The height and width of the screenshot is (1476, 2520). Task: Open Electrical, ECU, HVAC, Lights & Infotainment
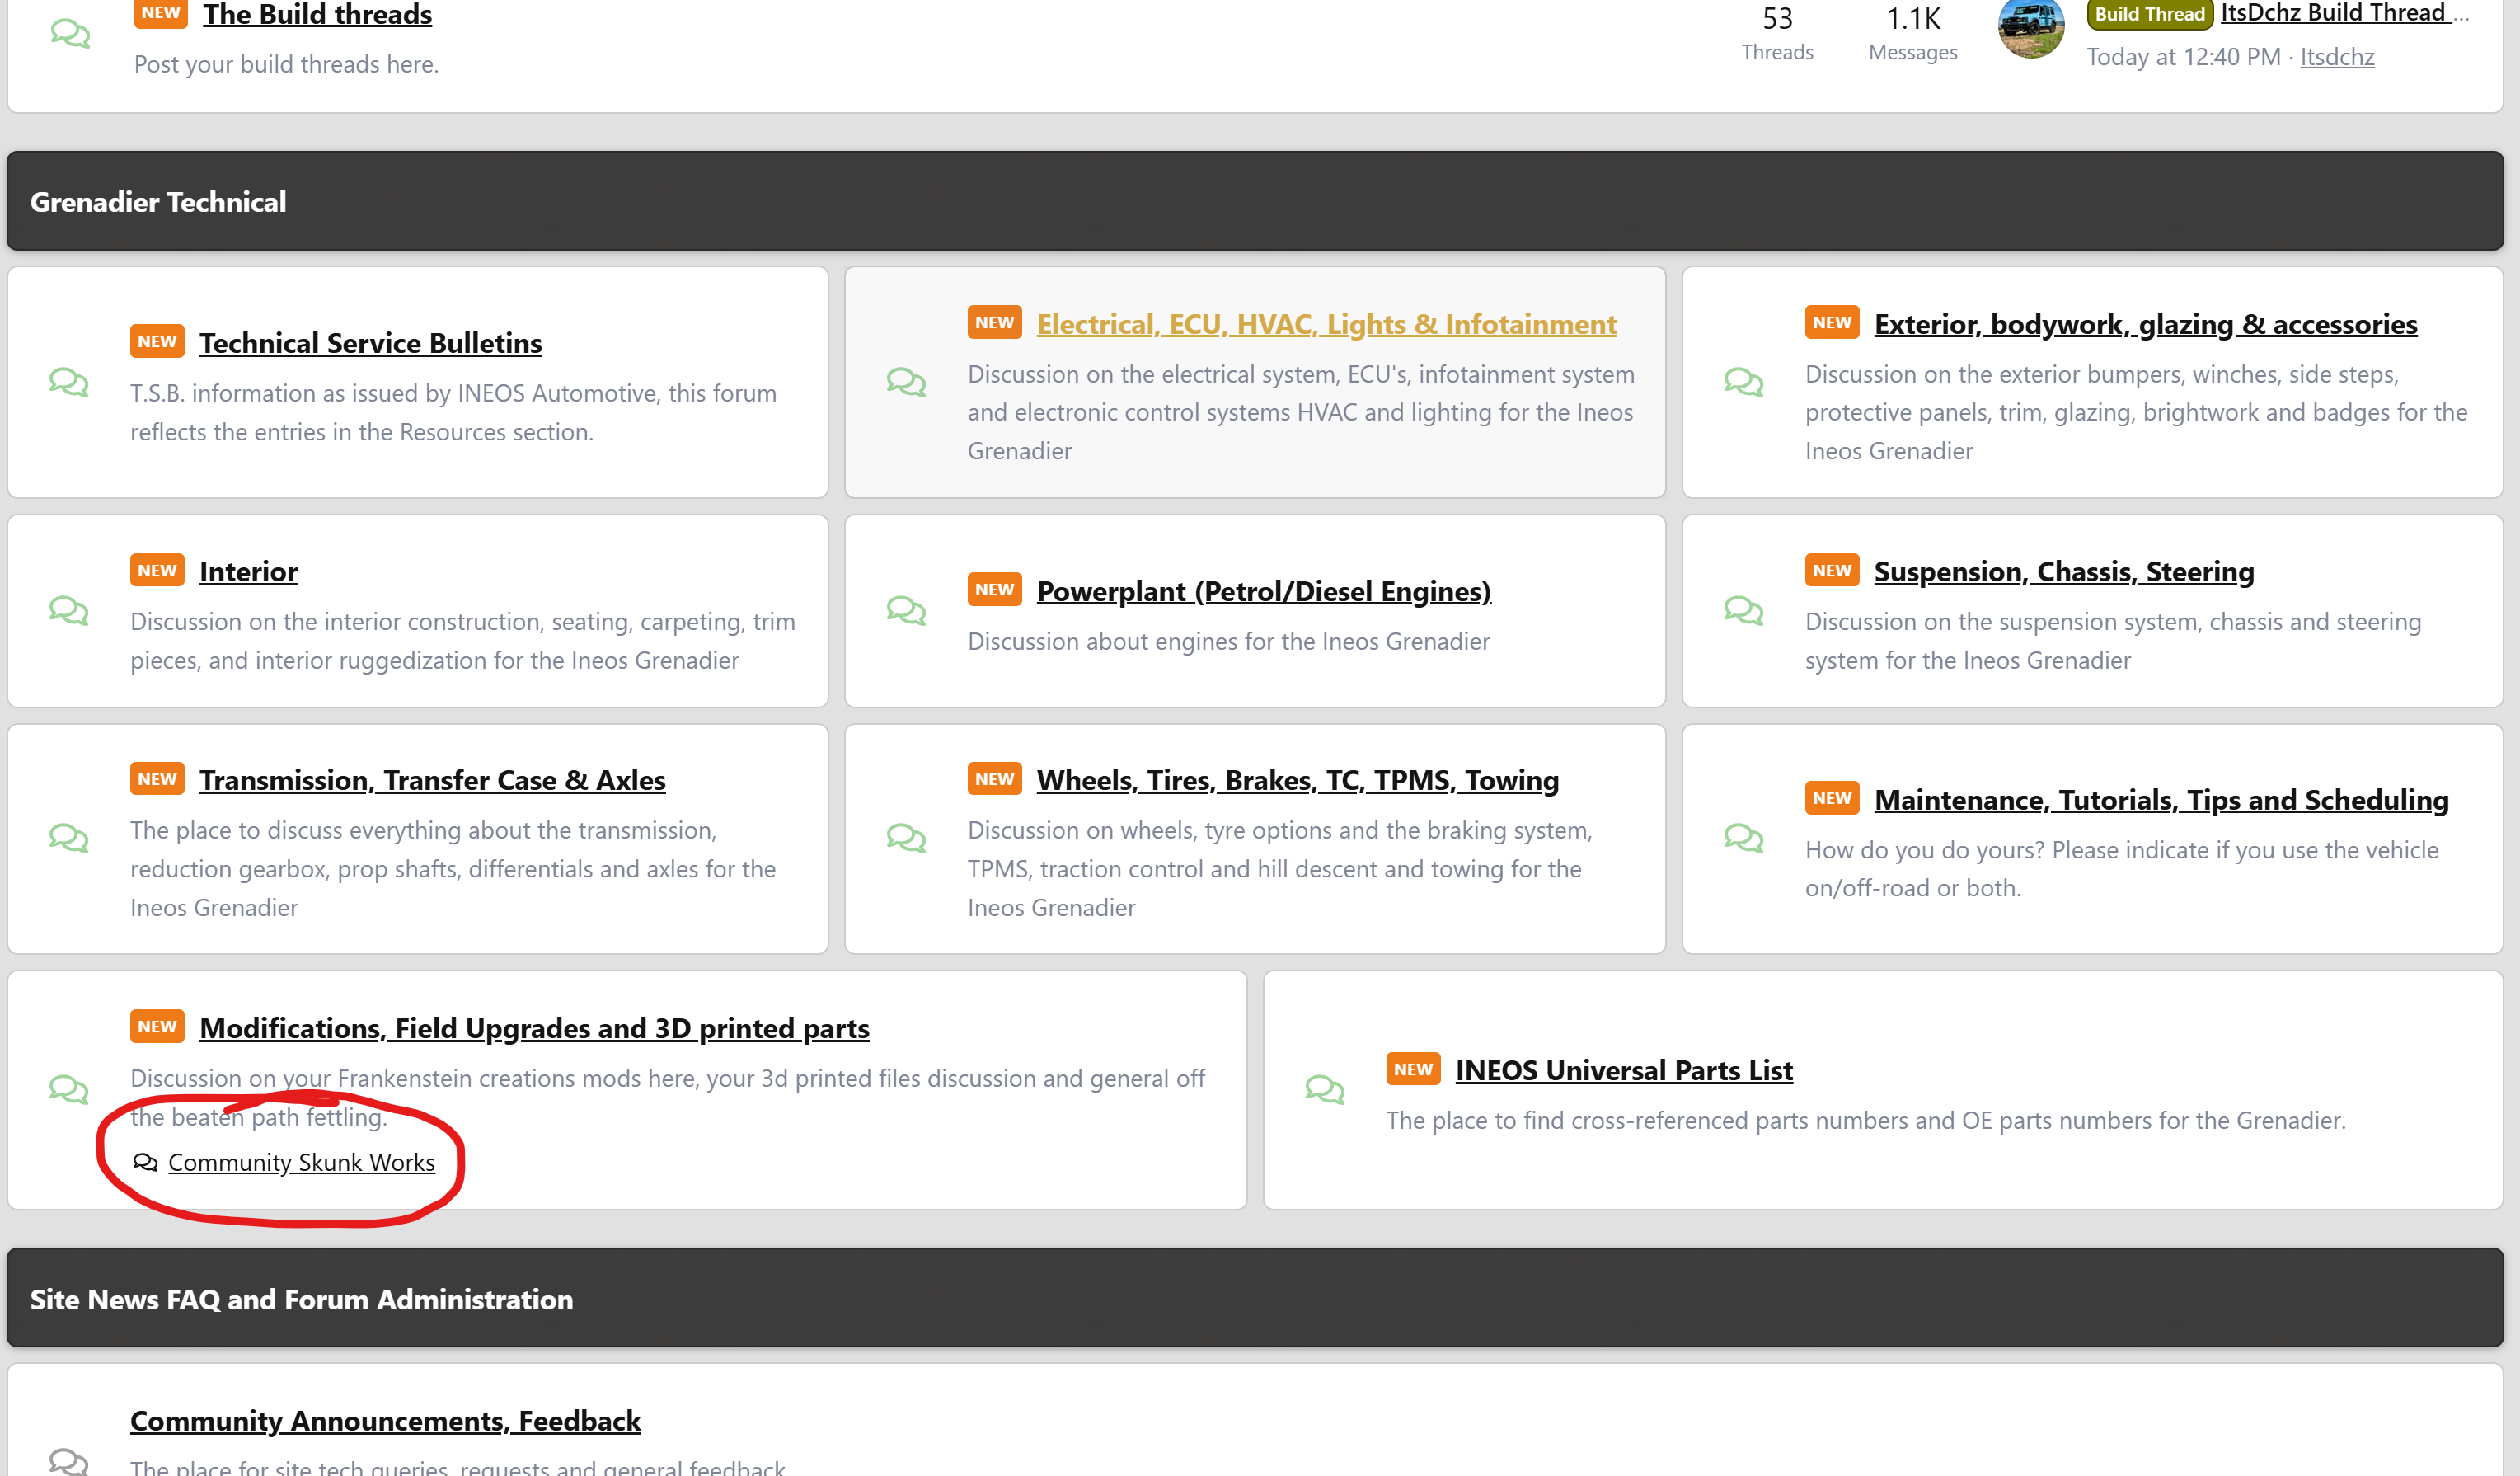coord(1327,324)
